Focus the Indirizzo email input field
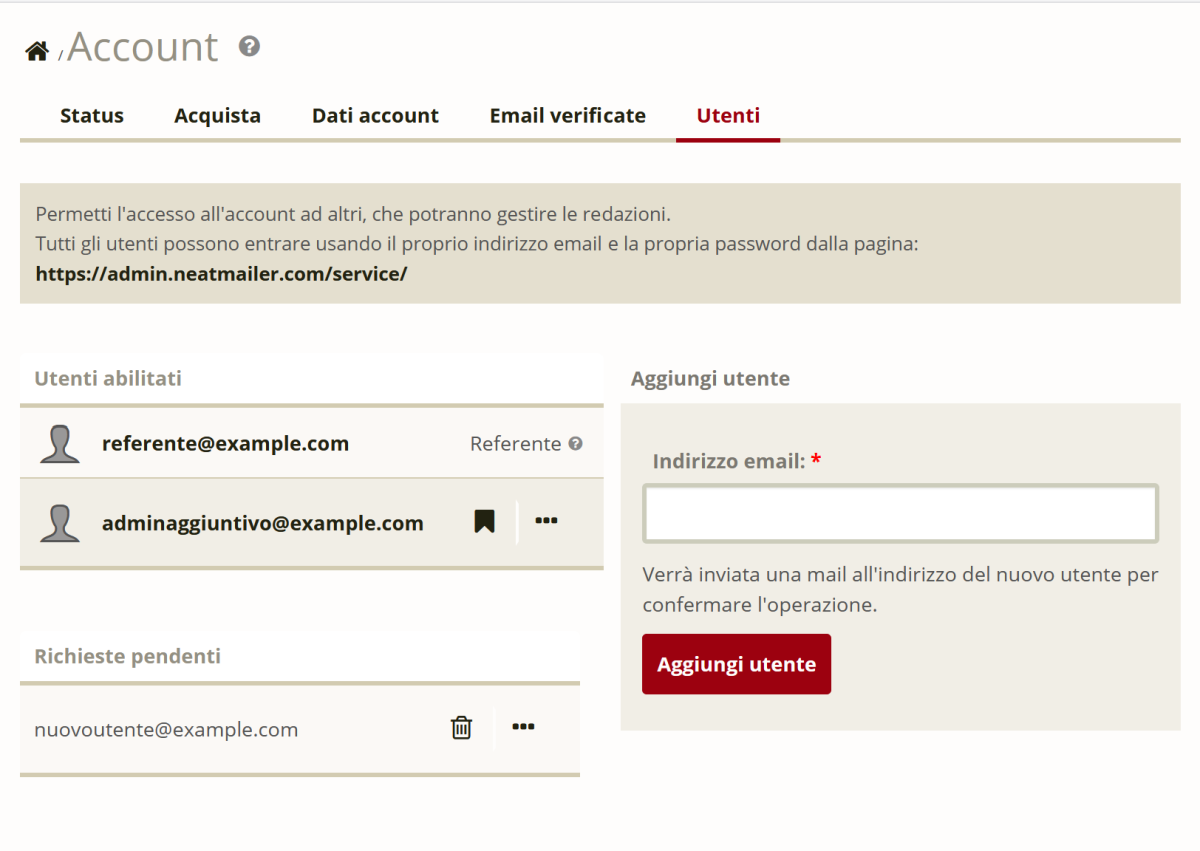This screenshot has height=851, width=1200. point(900,514)
